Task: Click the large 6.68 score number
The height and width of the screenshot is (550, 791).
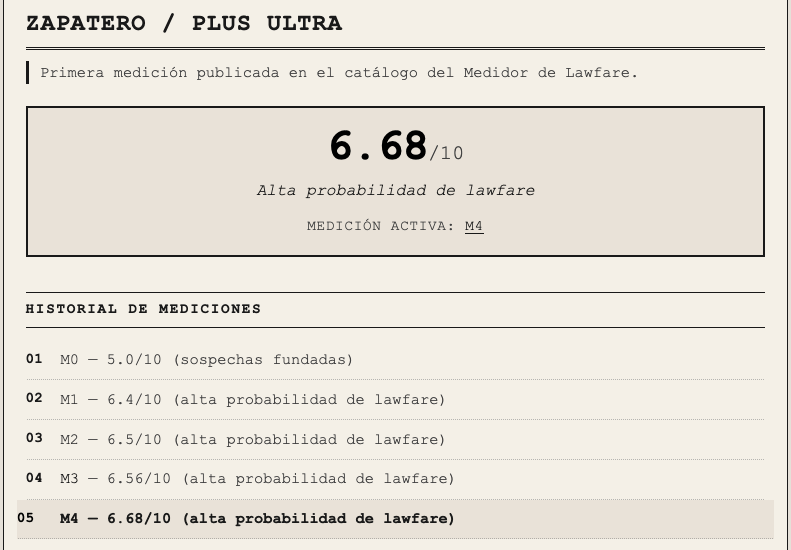Action: click(378, 145)
